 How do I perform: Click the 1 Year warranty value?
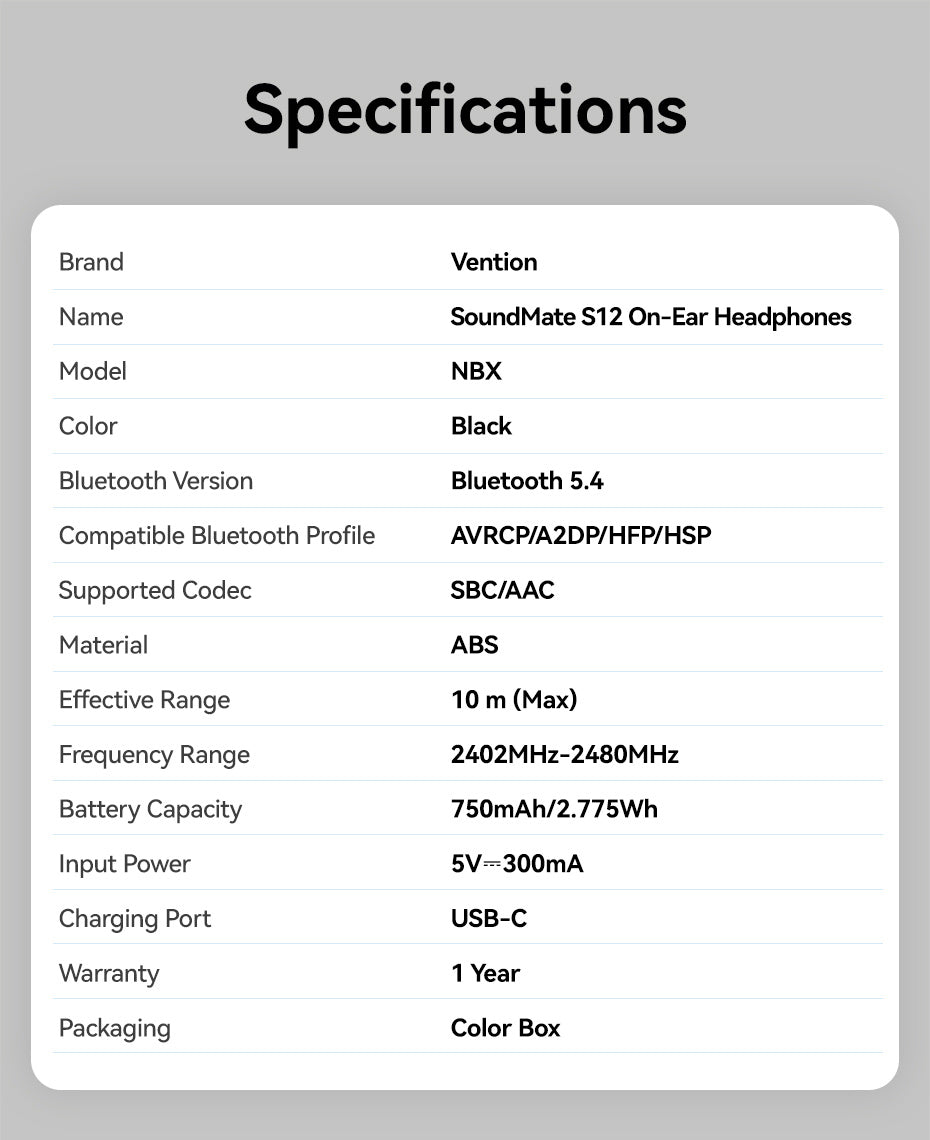click(485, 974)
